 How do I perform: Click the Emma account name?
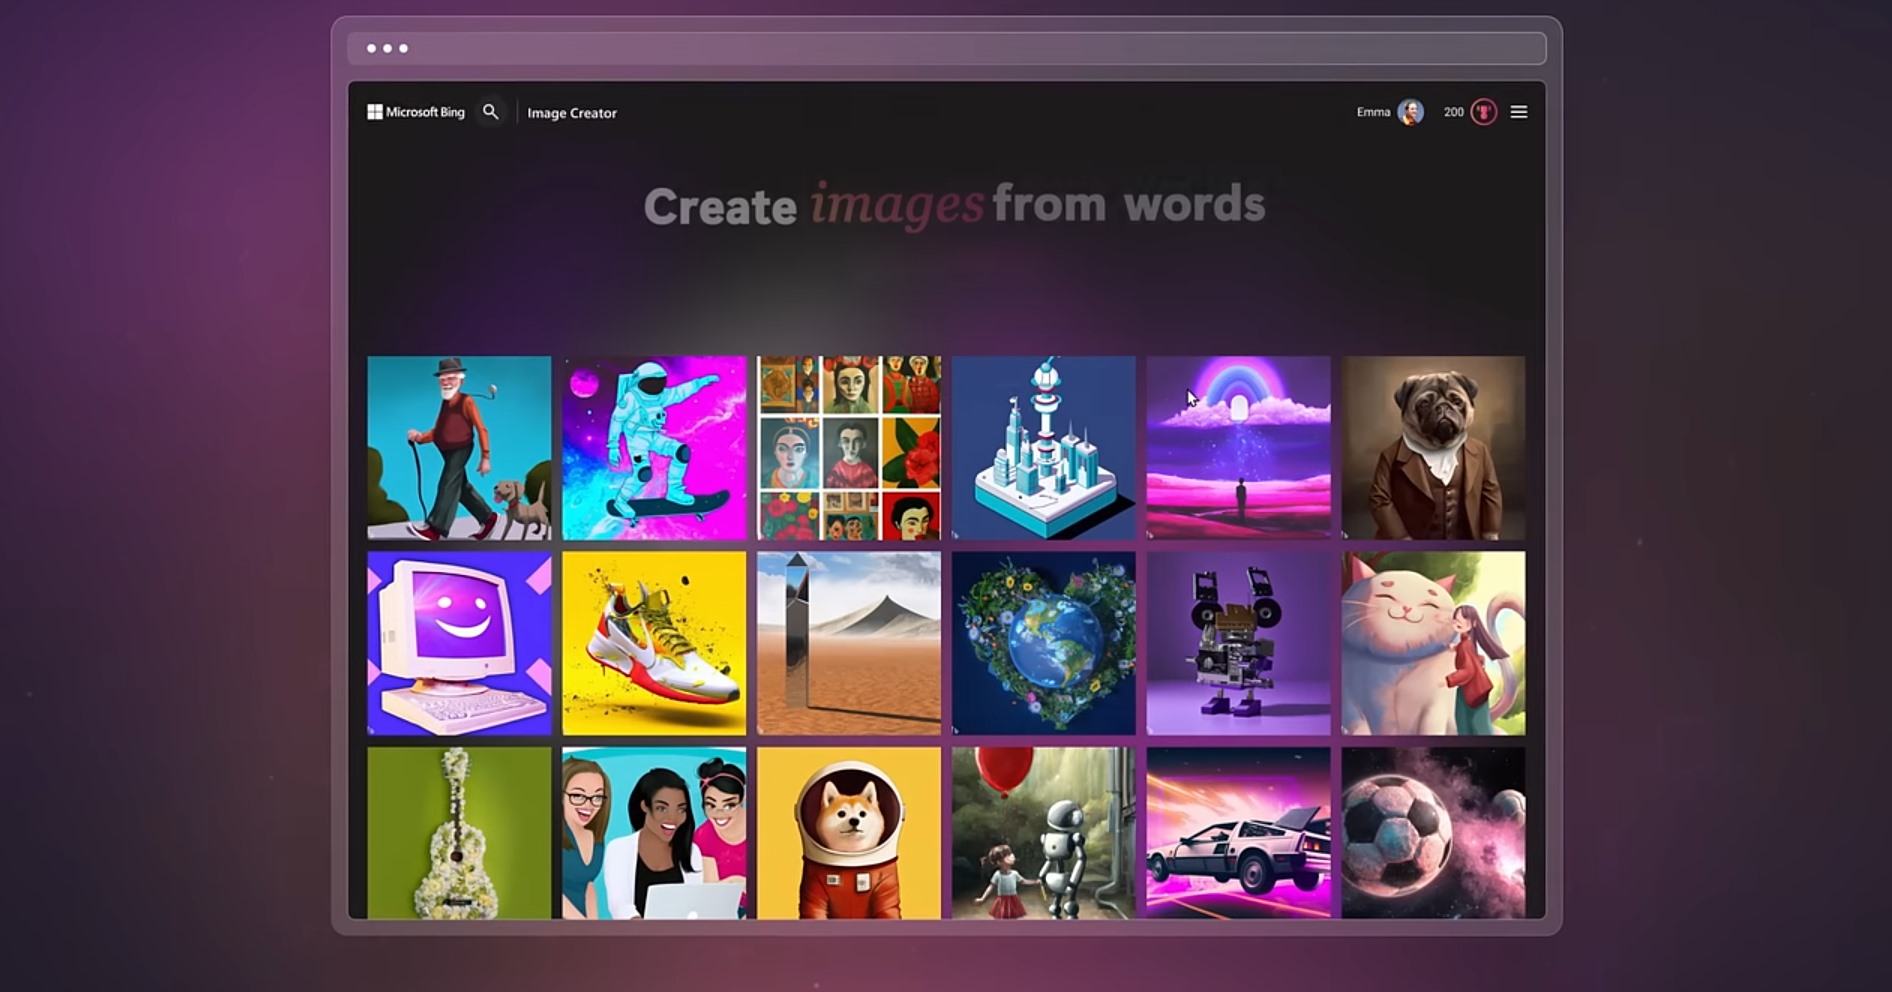(x=1373, y=112)
